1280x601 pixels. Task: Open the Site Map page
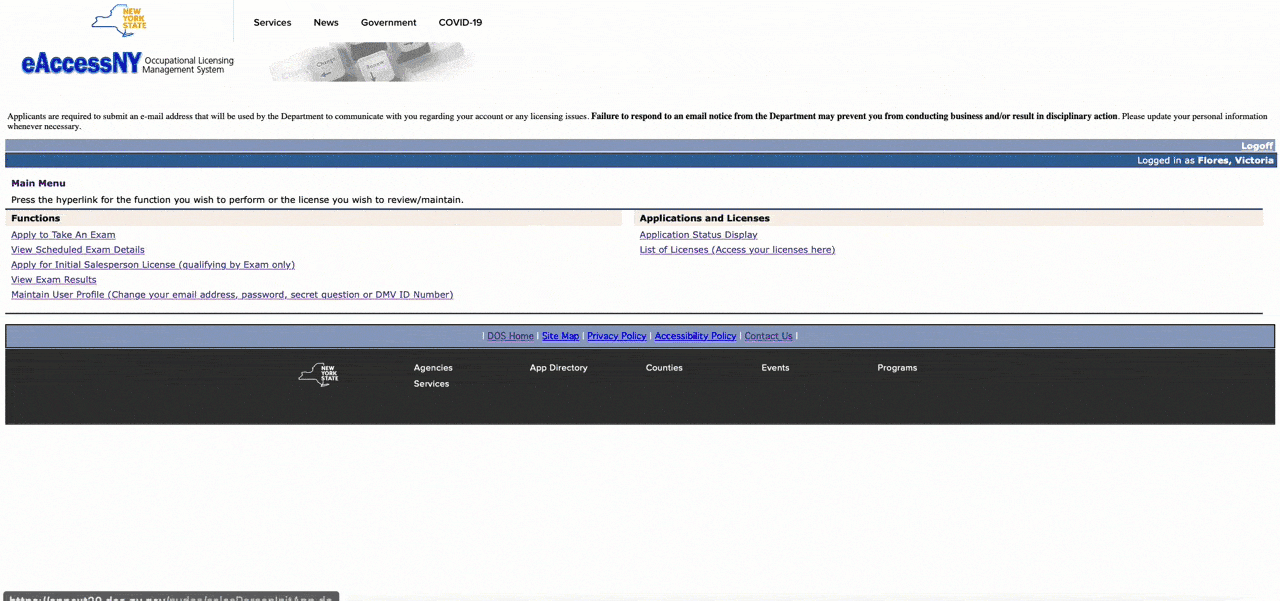click(x=560, y=335)
